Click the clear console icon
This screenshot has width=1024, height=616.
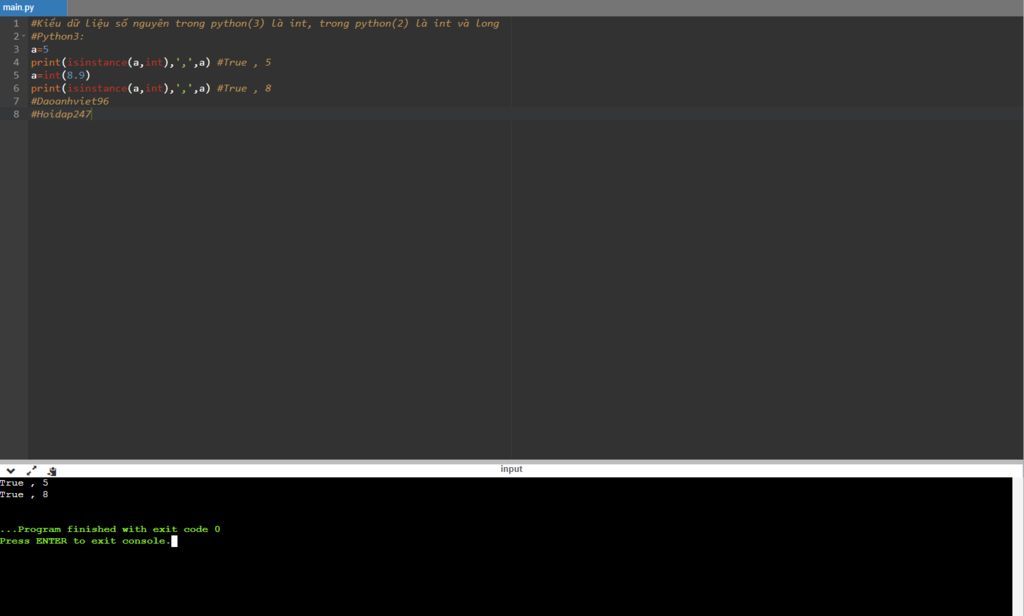(x=52, y=470)
